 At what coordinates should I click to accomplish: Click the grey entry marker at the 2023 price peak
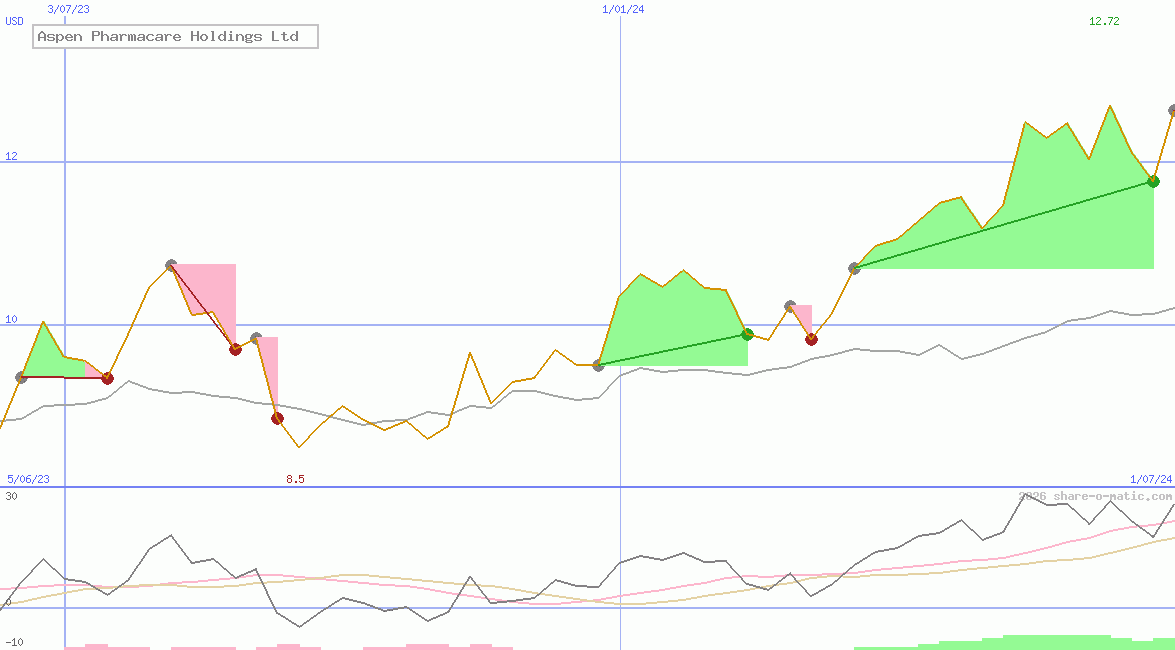(x=171, y=265)
